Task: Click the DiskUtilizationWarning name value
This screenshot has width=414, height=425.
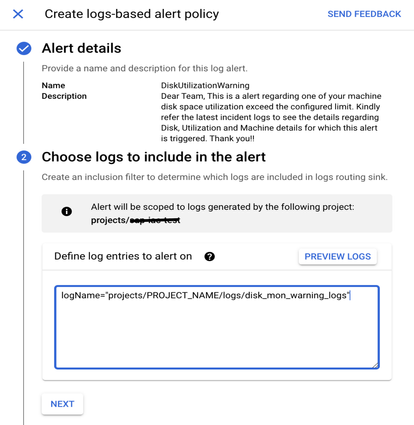Action: [x=205, y=85]
